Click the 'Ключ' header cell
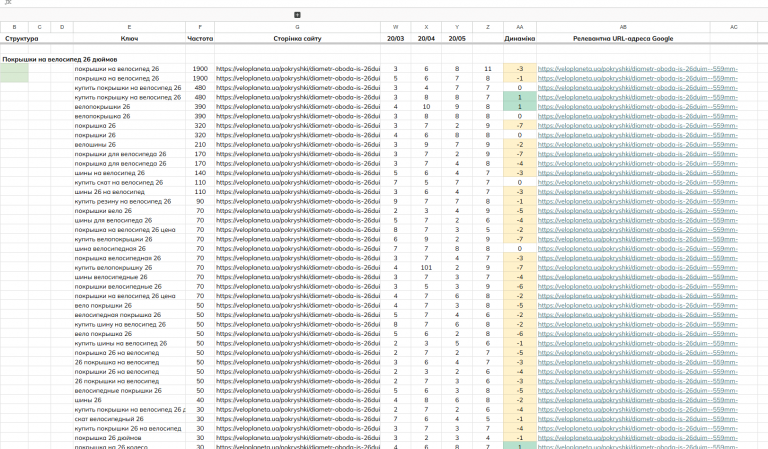Image resolution: width=768 pixels, height=449 pixels. [129, 38]
